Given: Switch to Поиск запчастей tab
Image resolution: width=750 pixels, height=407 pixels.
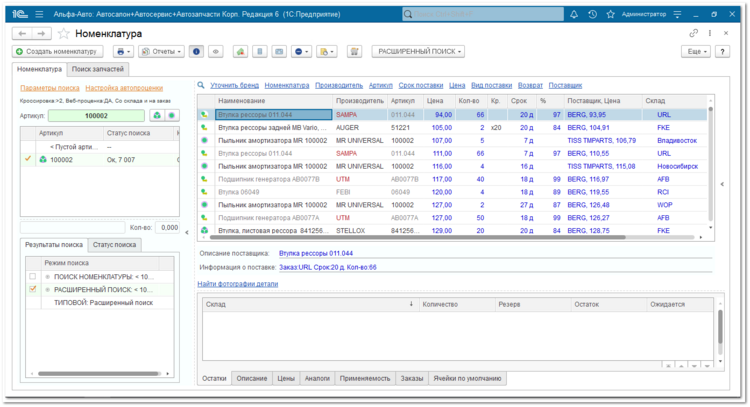Looking at the screenshot, I should (x=98, y=69).
